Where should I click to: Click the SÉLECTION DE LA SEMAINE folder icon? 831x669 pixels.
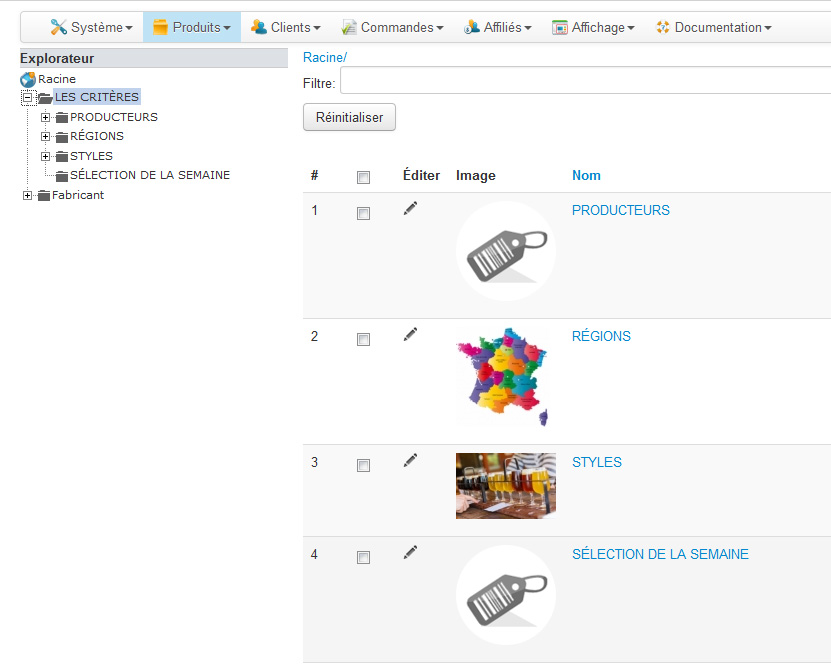(x=62, y=176)
